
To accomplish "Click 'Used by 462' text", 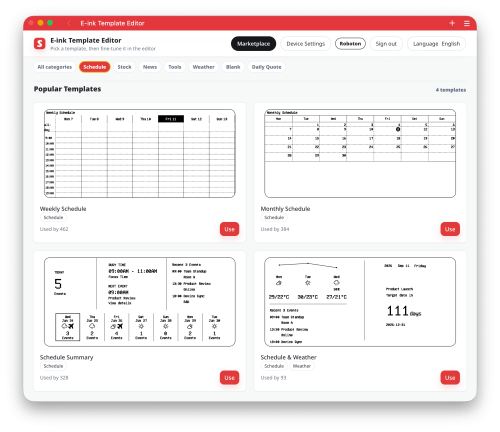I will coord(54,229).
